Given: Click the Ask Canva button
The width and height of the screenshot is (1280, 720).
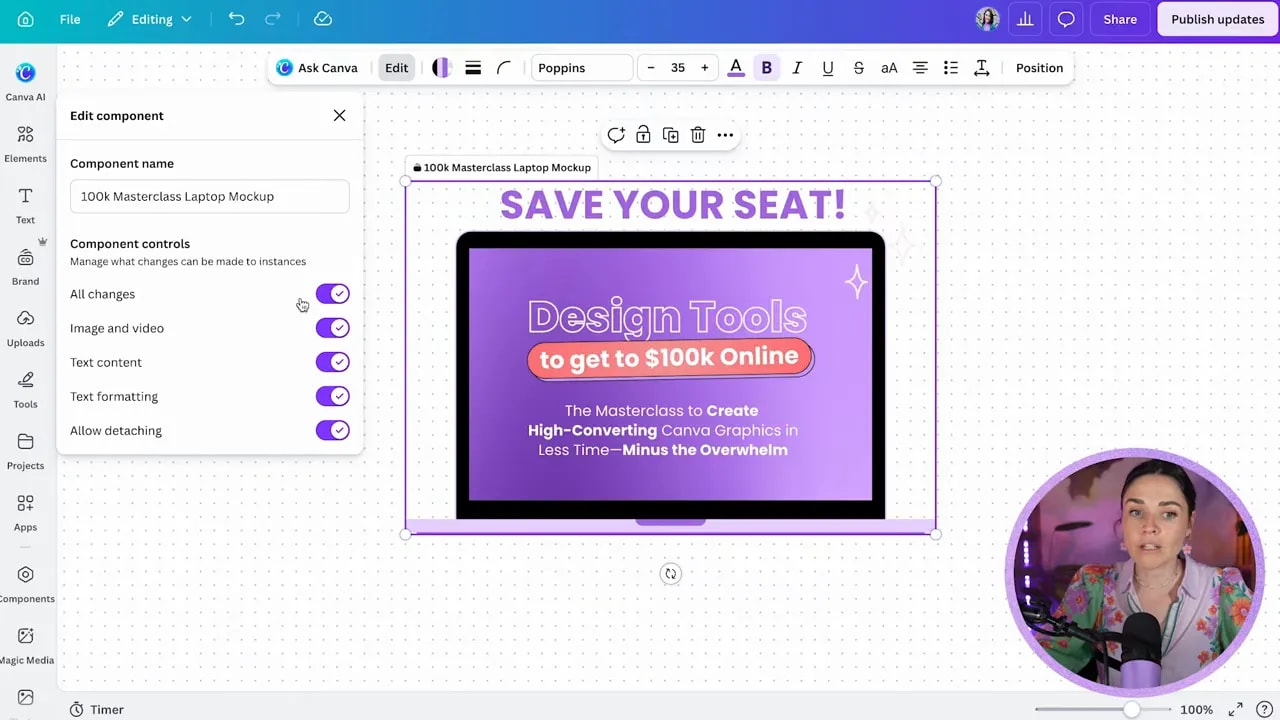Looking at the screenshot, I should tap(316, 68).
